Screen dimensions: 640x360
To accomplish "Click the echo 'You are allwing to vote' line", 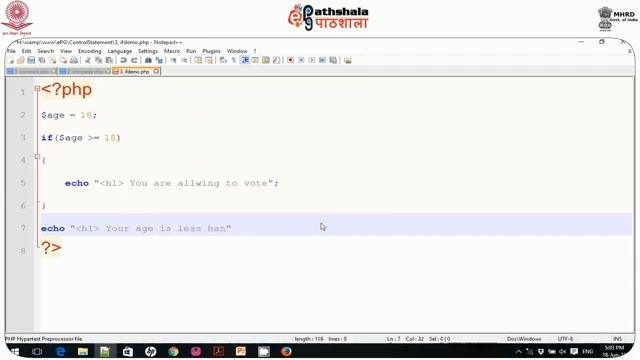I will 172,183.
